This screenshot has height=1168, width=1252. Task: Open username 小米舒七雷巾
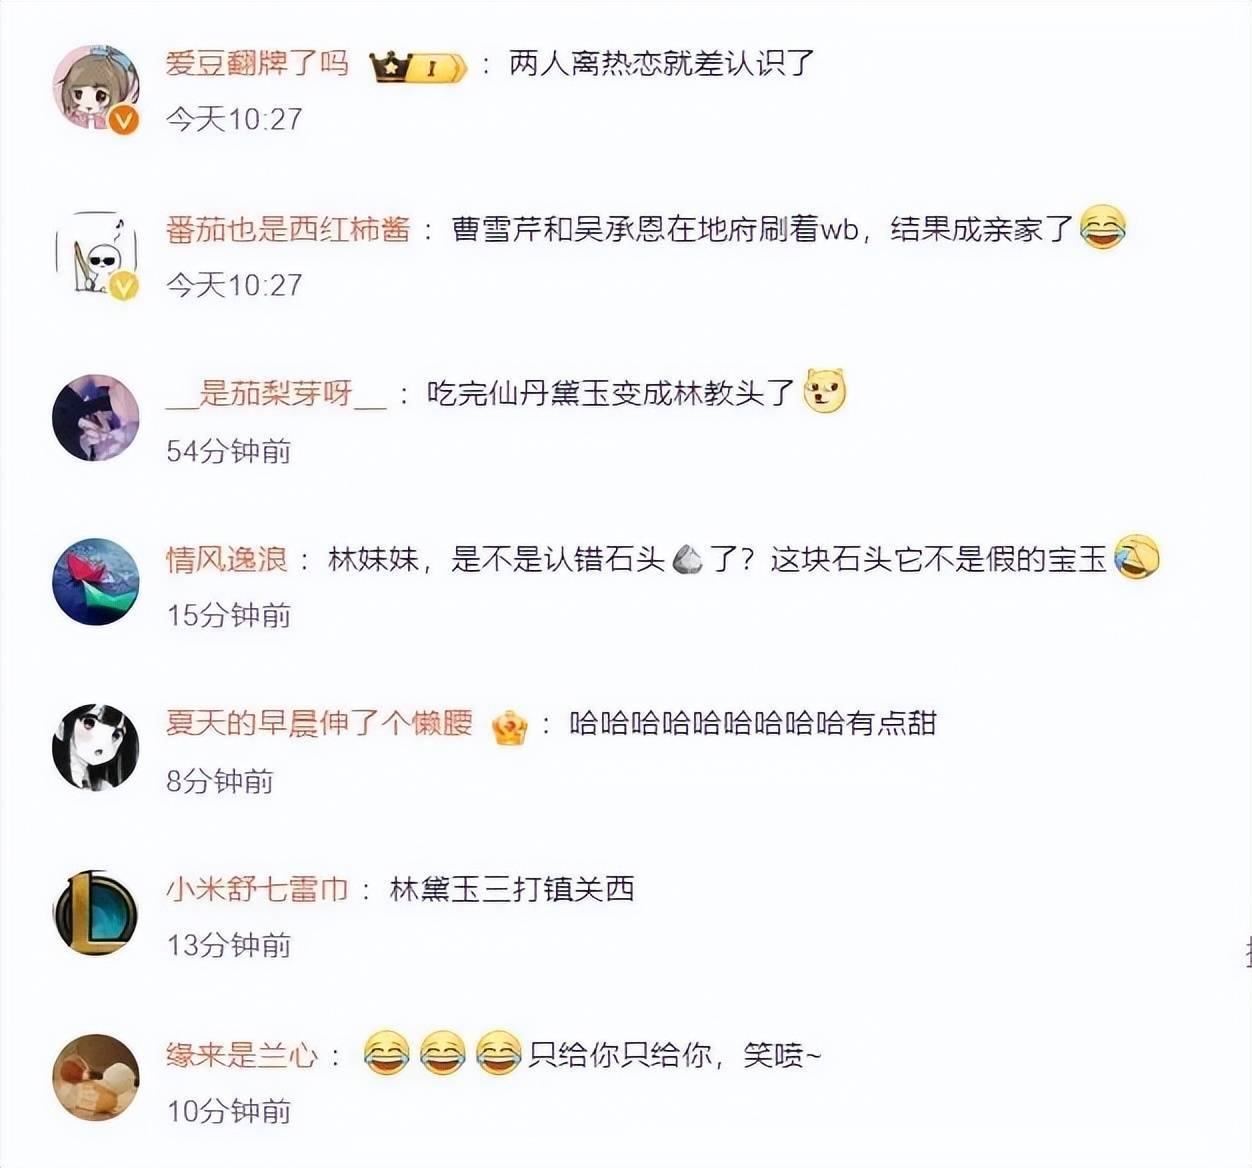click(x=257, y=889)
